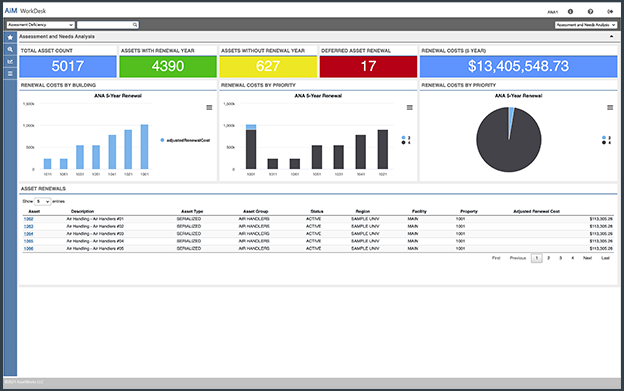
Task: Sort table by Facility column header
Action: click(419, 212)
